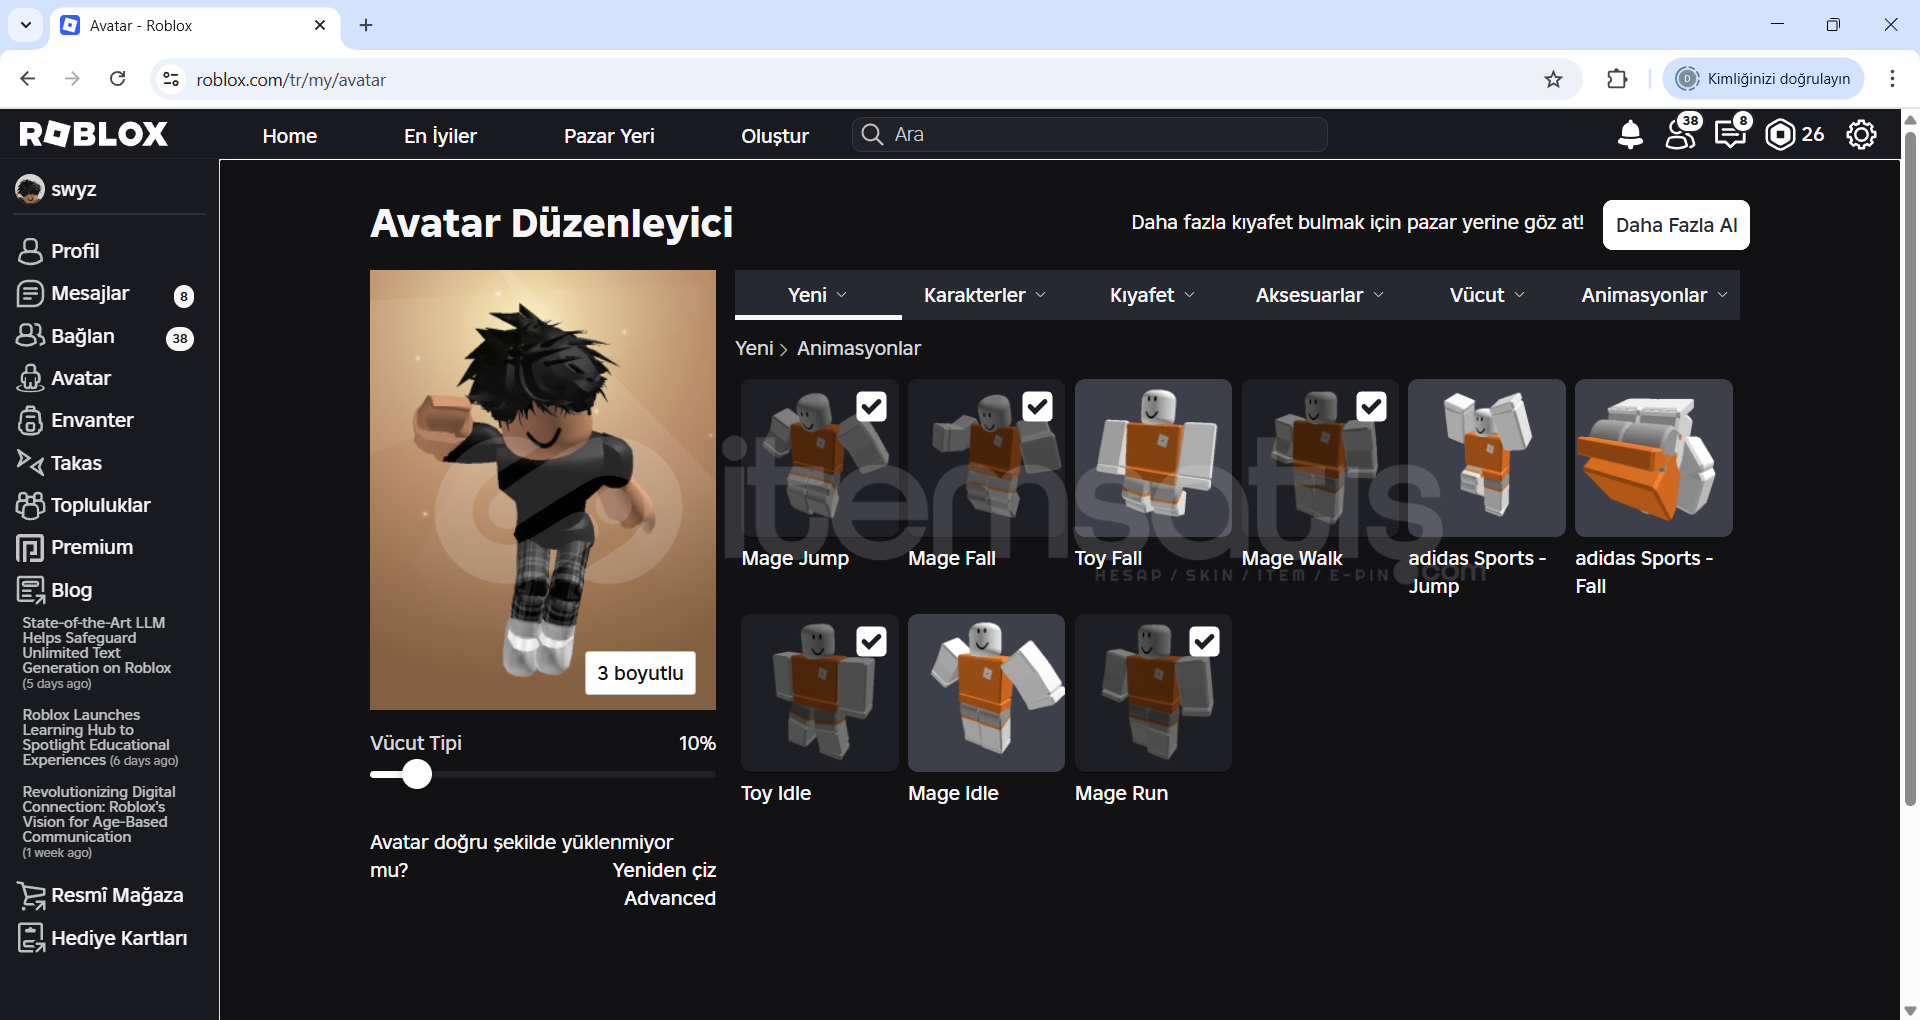
Task: View site information icon in address bar
Action: click(x=171, y=79)
